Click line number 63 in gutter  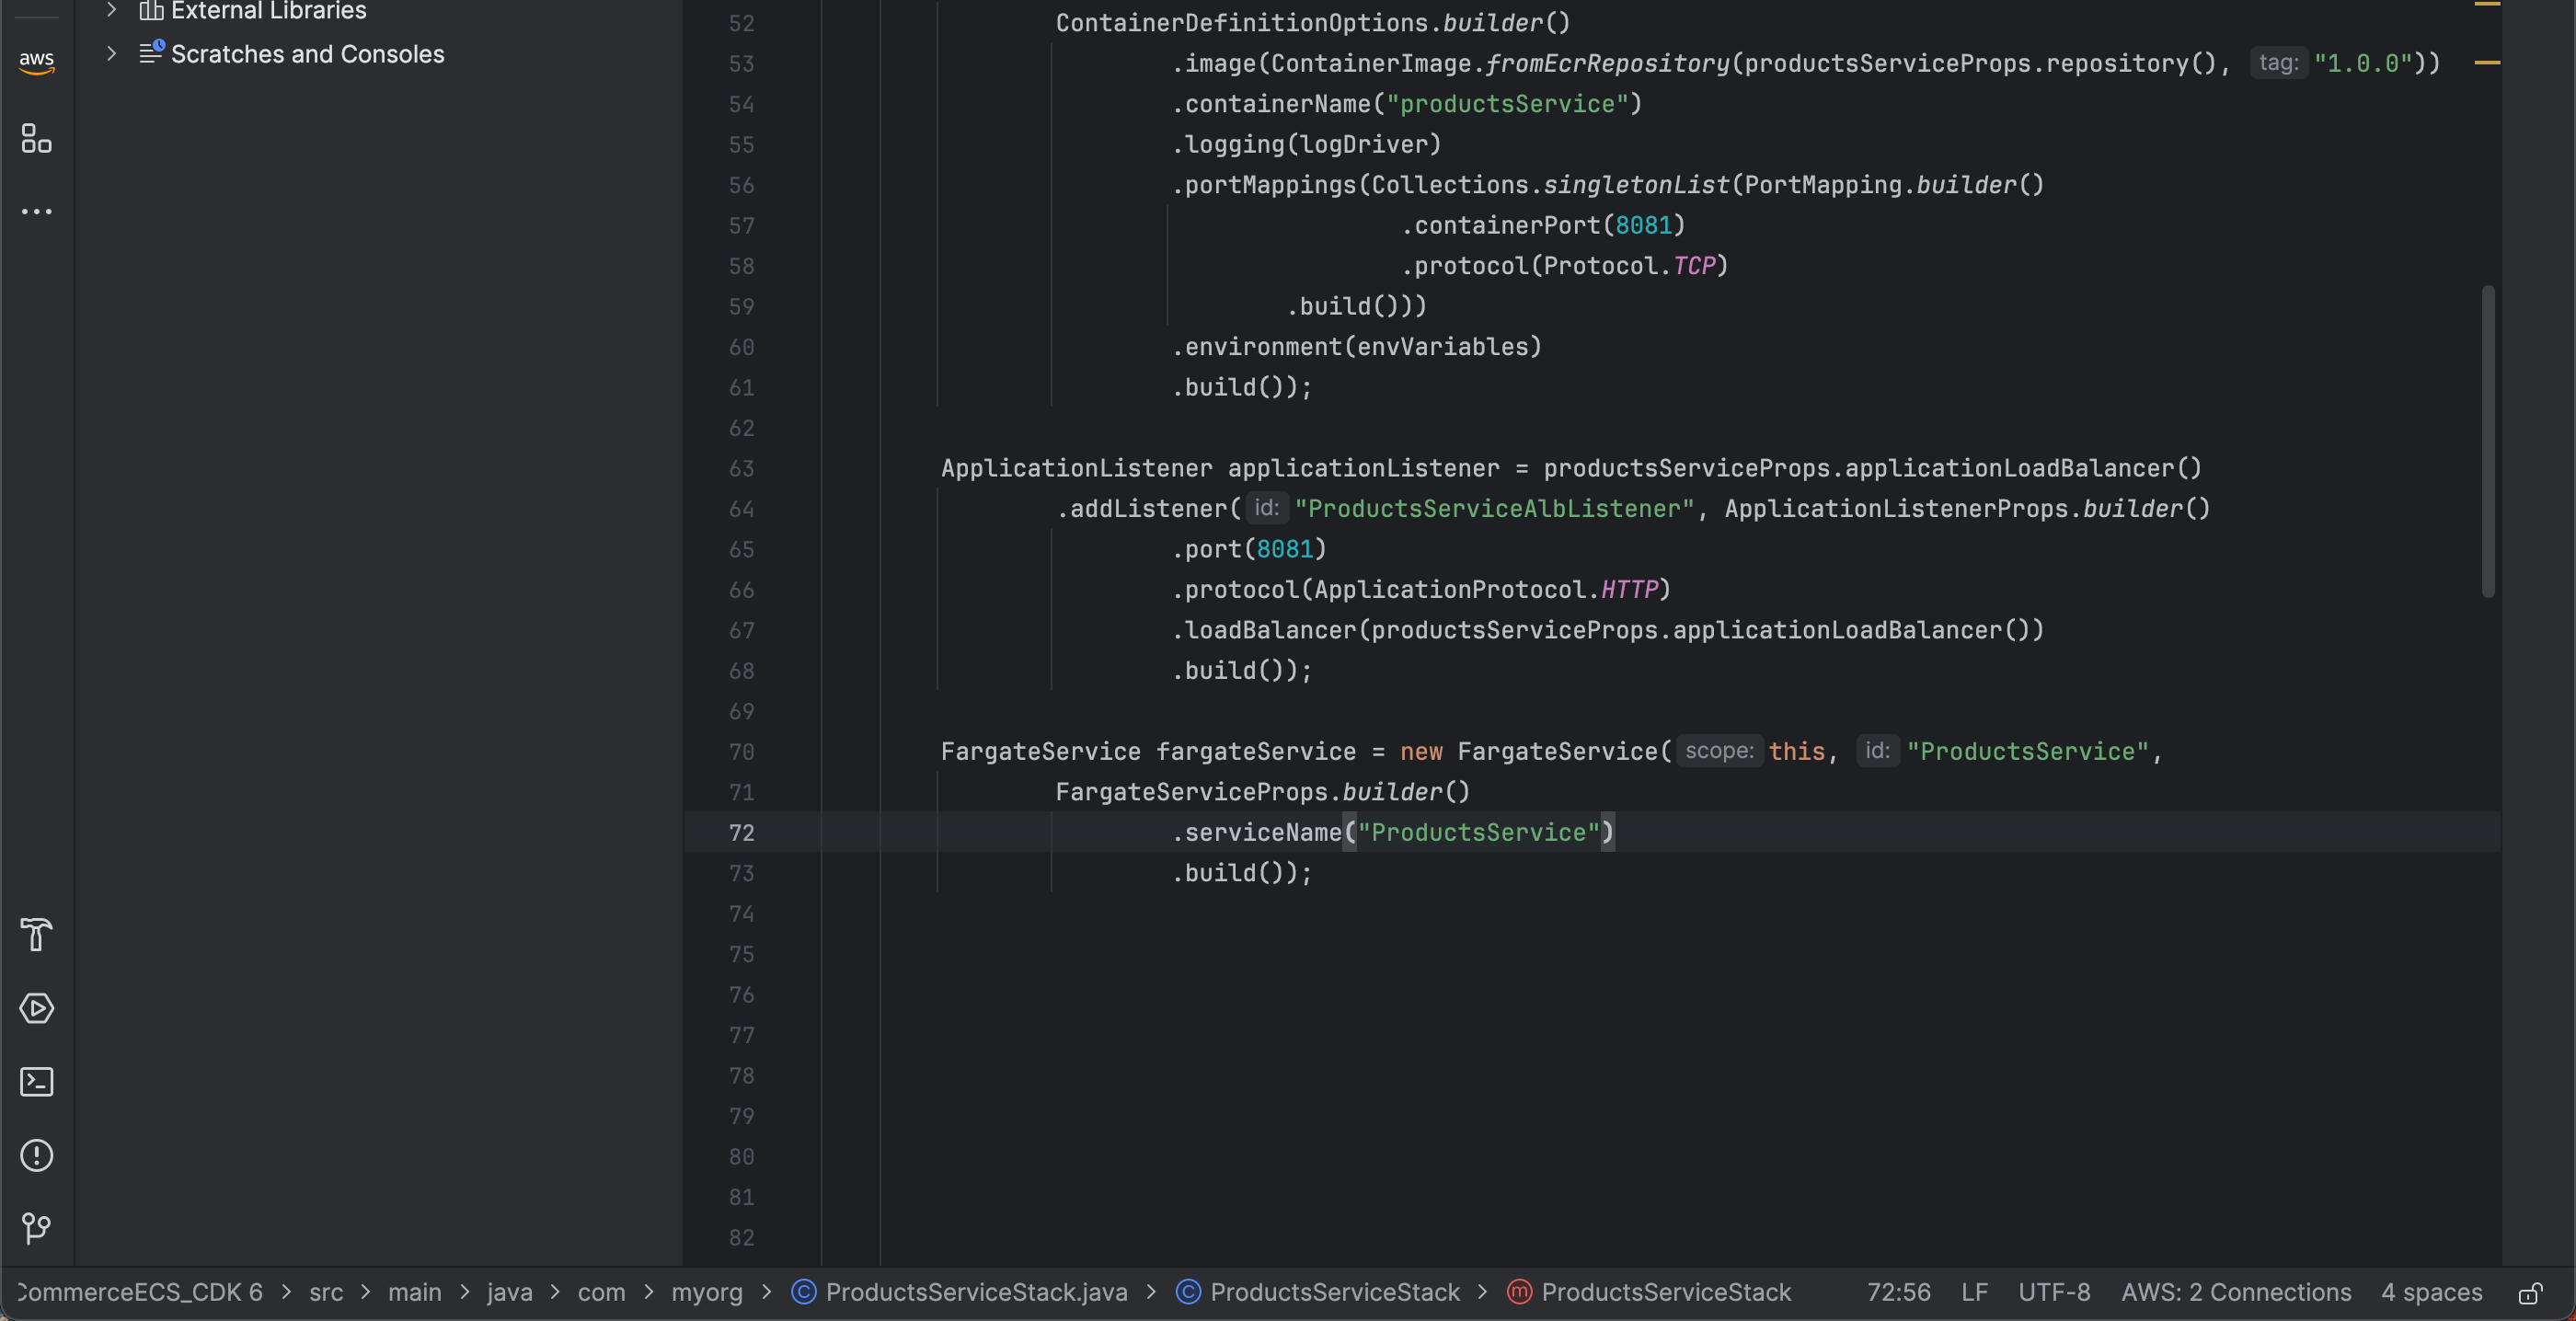coord(741,468)
